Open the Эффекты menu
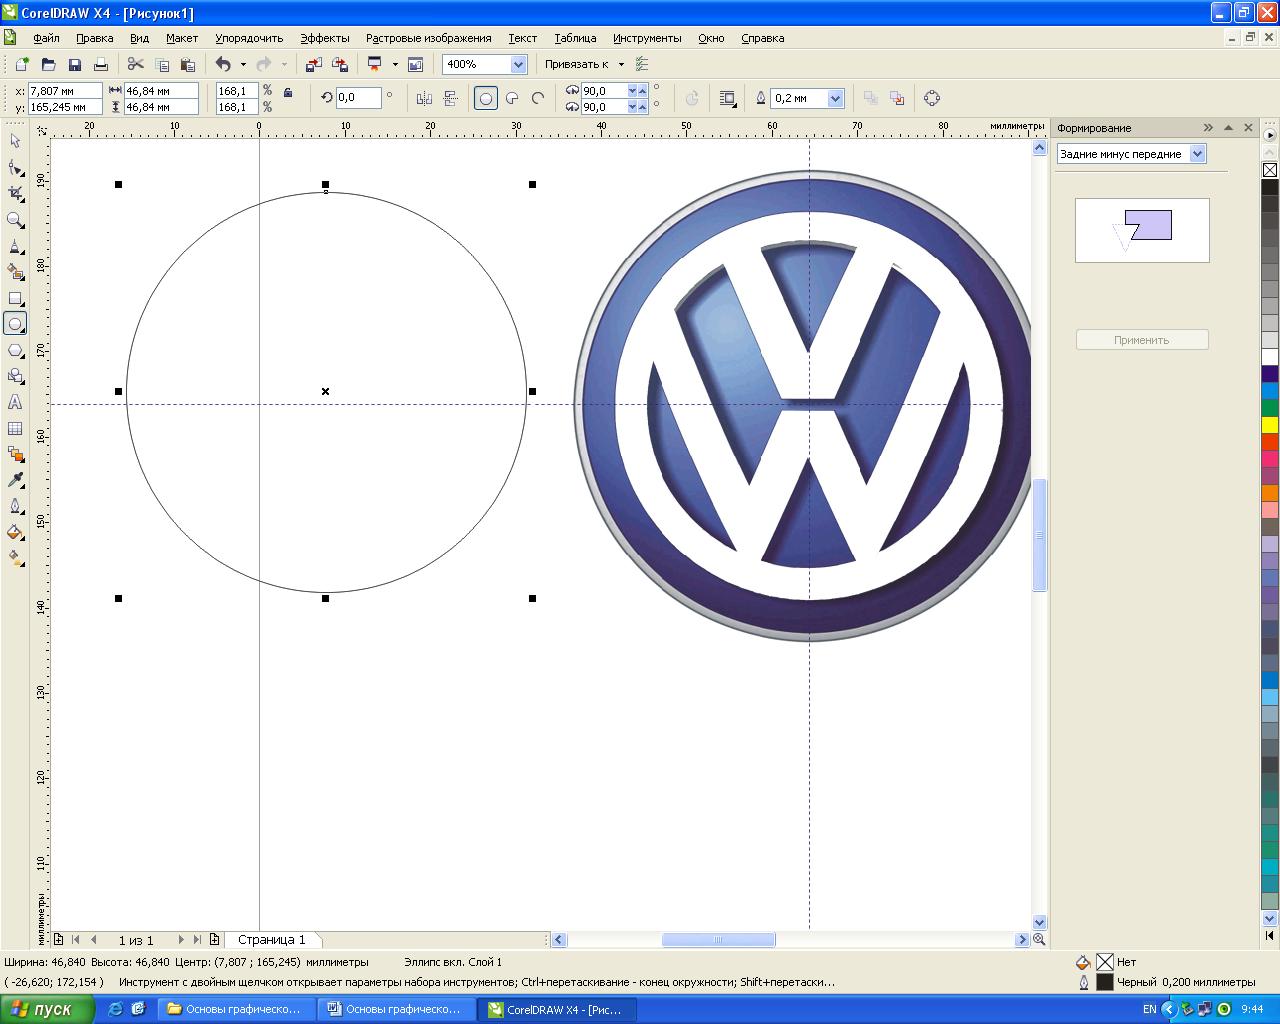The image size is (1280, 1024). 325,38
